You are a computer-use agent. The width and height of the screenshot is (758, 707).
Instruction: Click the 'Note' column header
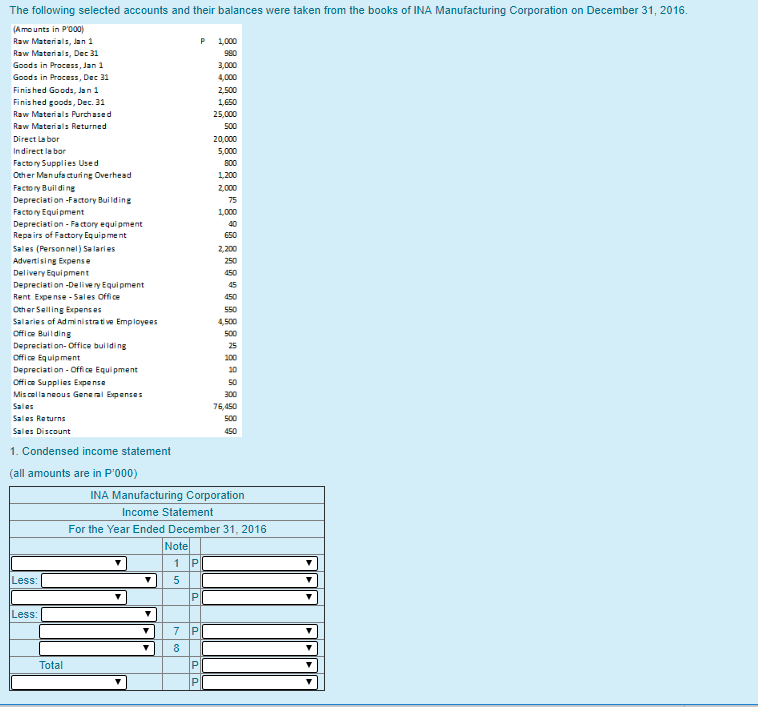[176, 546]
